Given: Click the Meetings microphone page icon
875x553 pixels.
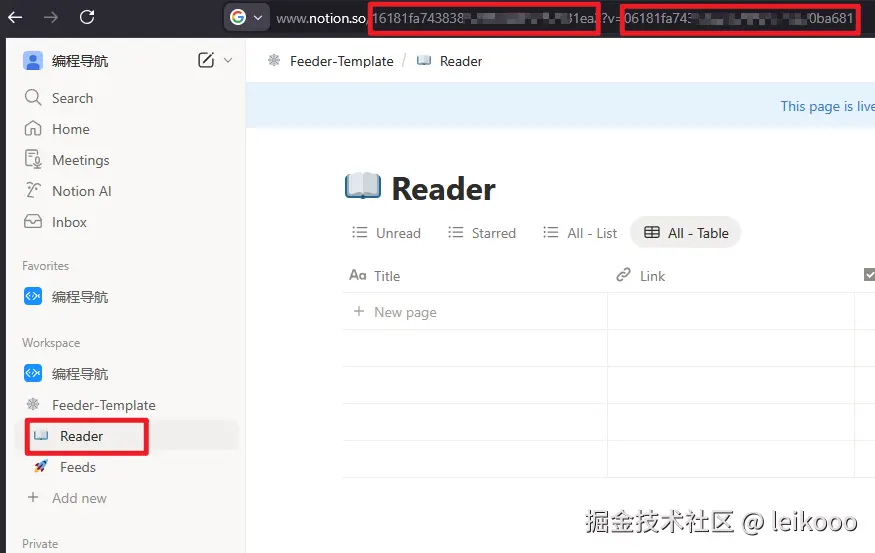Looking at the screenshot, I should pyautogui.click(x=33, y=160).
